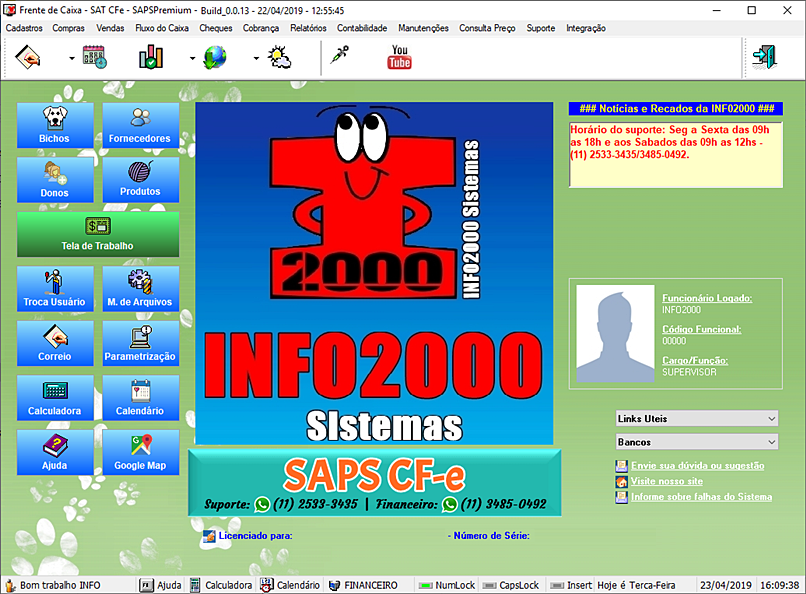806x594 pixels.
Task: Open the Correio tile
Action: (55, 343)
